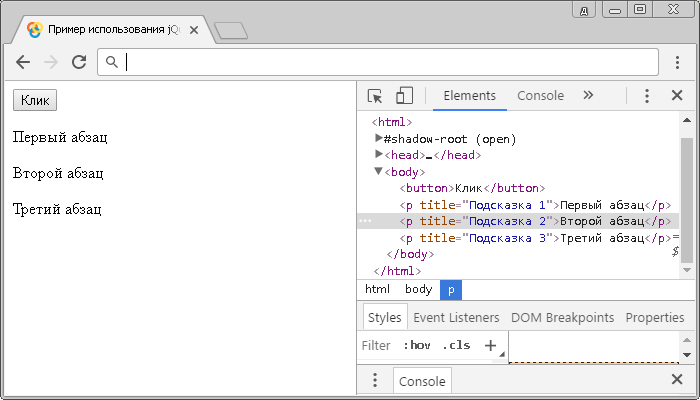Collapse the body element node
The height and width of the screenshot is (400, 700).
coord(379,171)
